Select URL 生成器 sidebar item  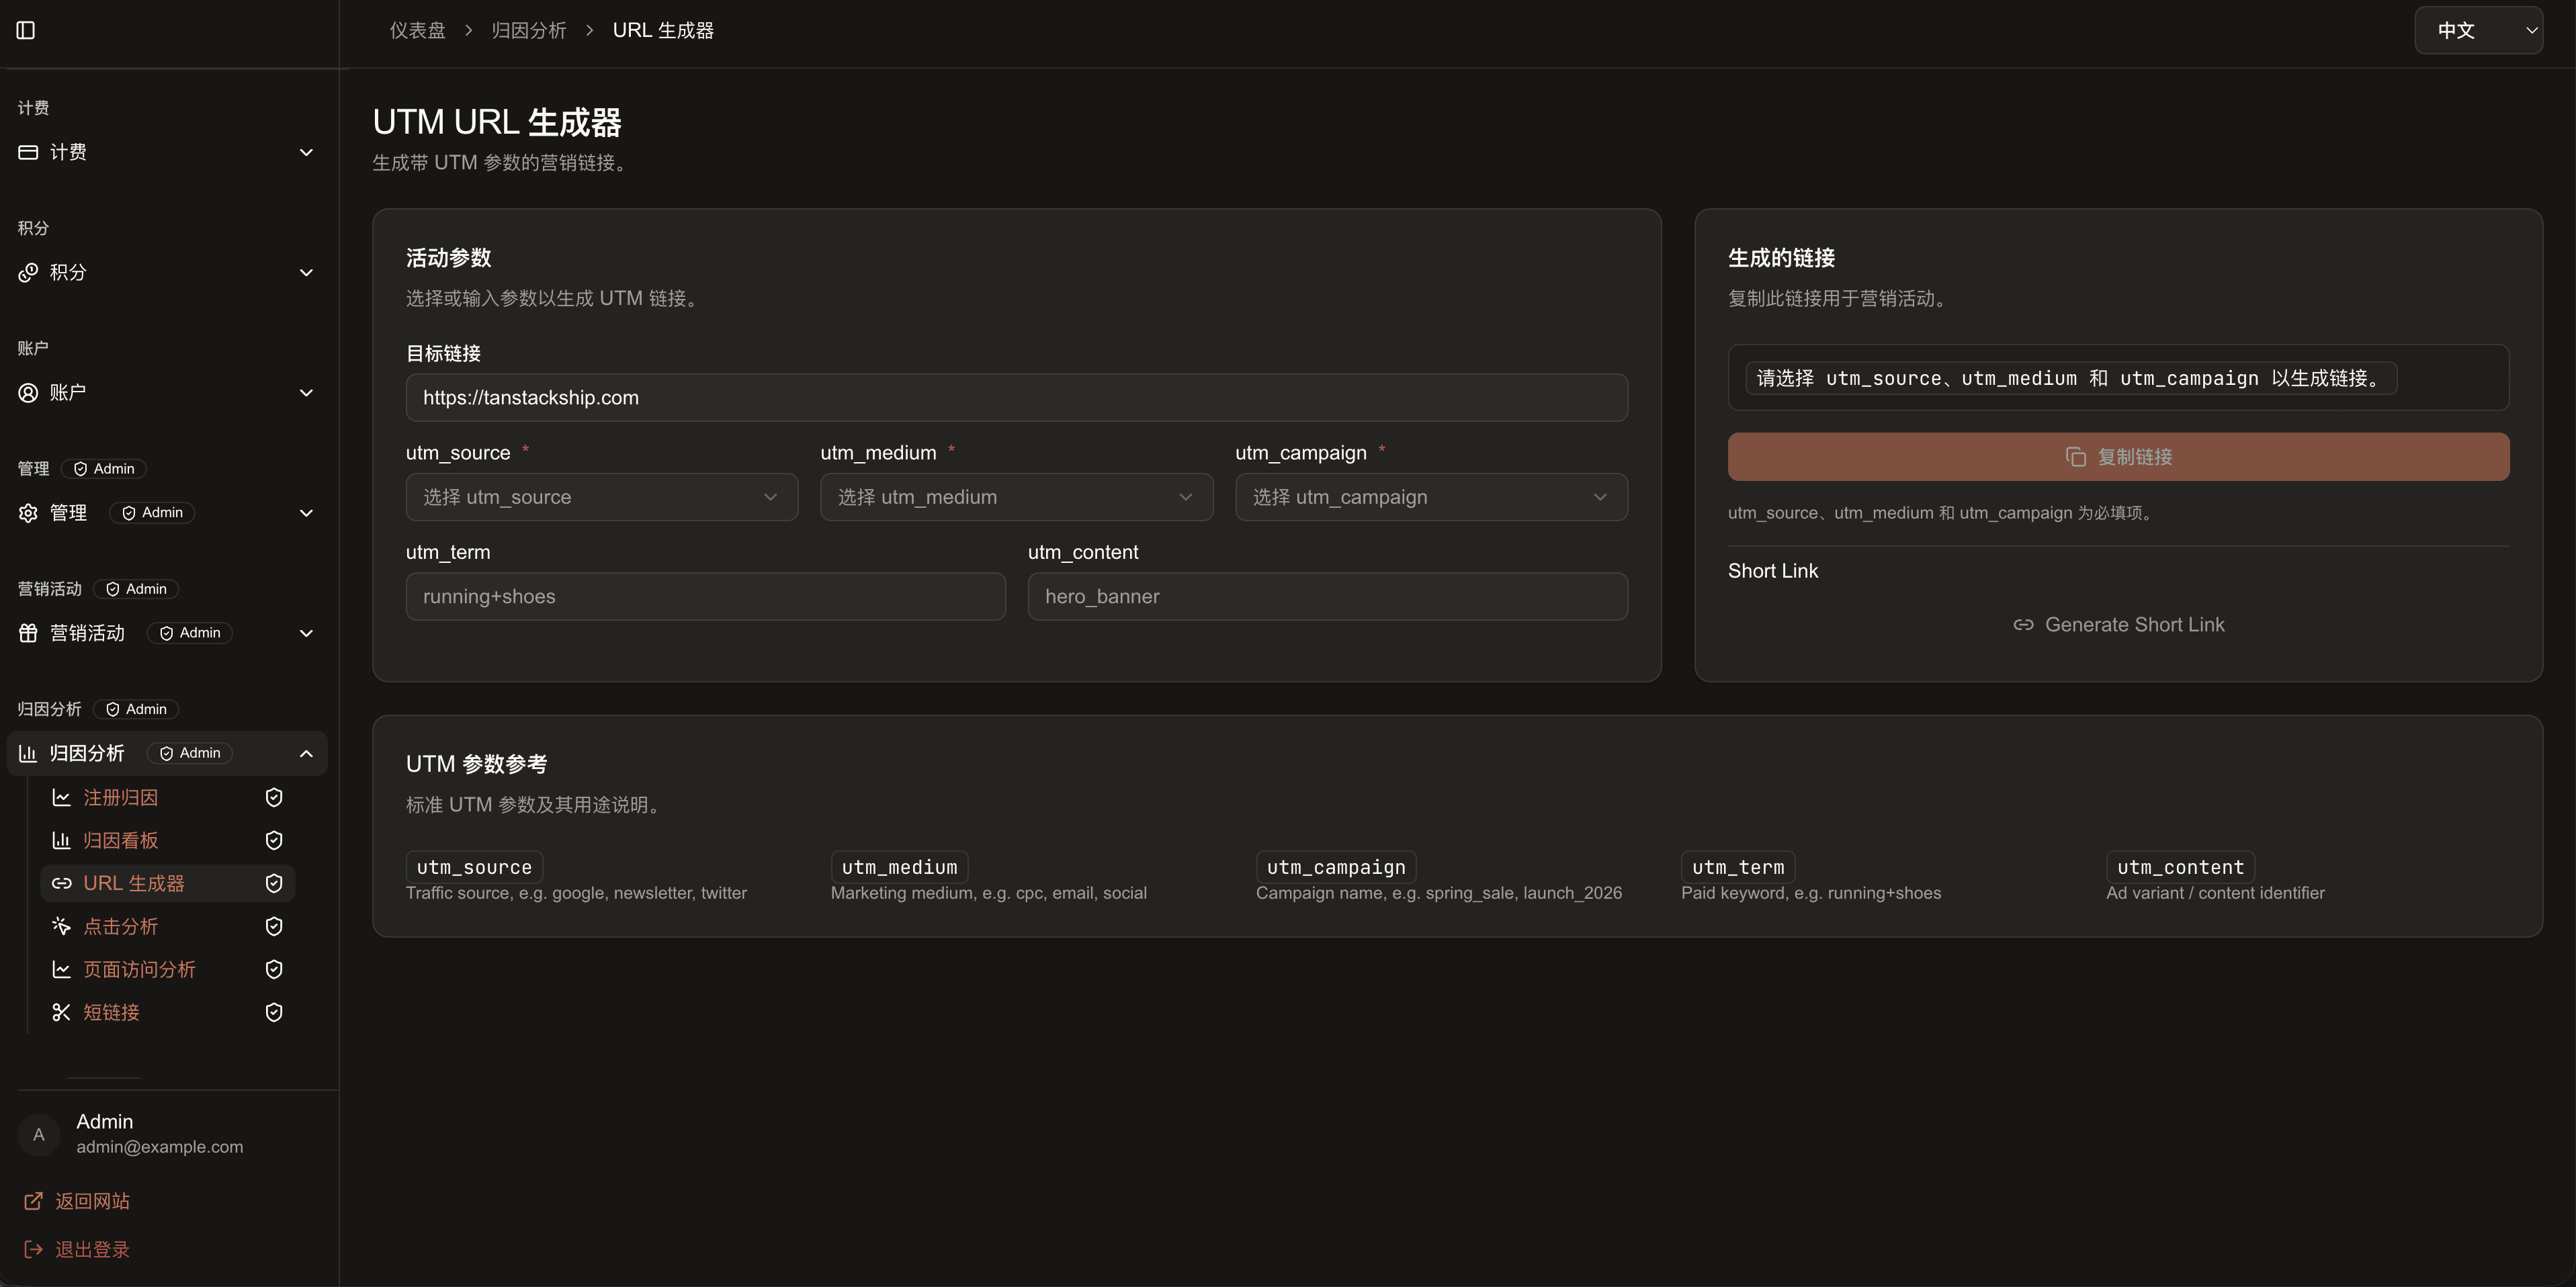pos(167,883)
